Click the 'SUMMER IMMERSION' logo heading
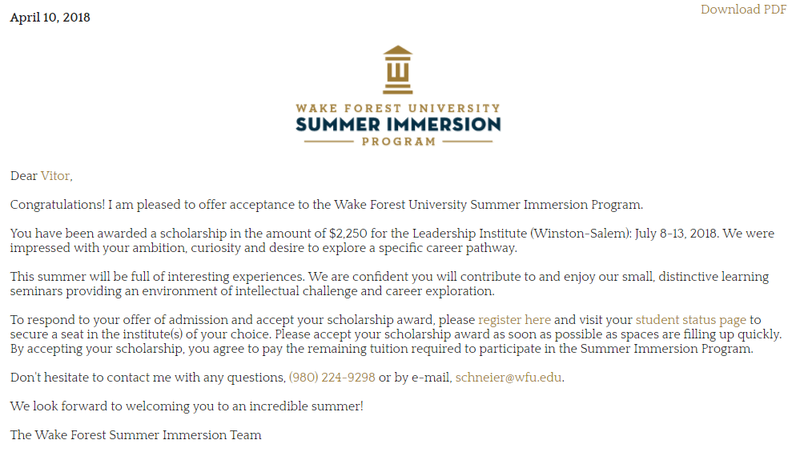Screen dimensions: 800x452 398,124
